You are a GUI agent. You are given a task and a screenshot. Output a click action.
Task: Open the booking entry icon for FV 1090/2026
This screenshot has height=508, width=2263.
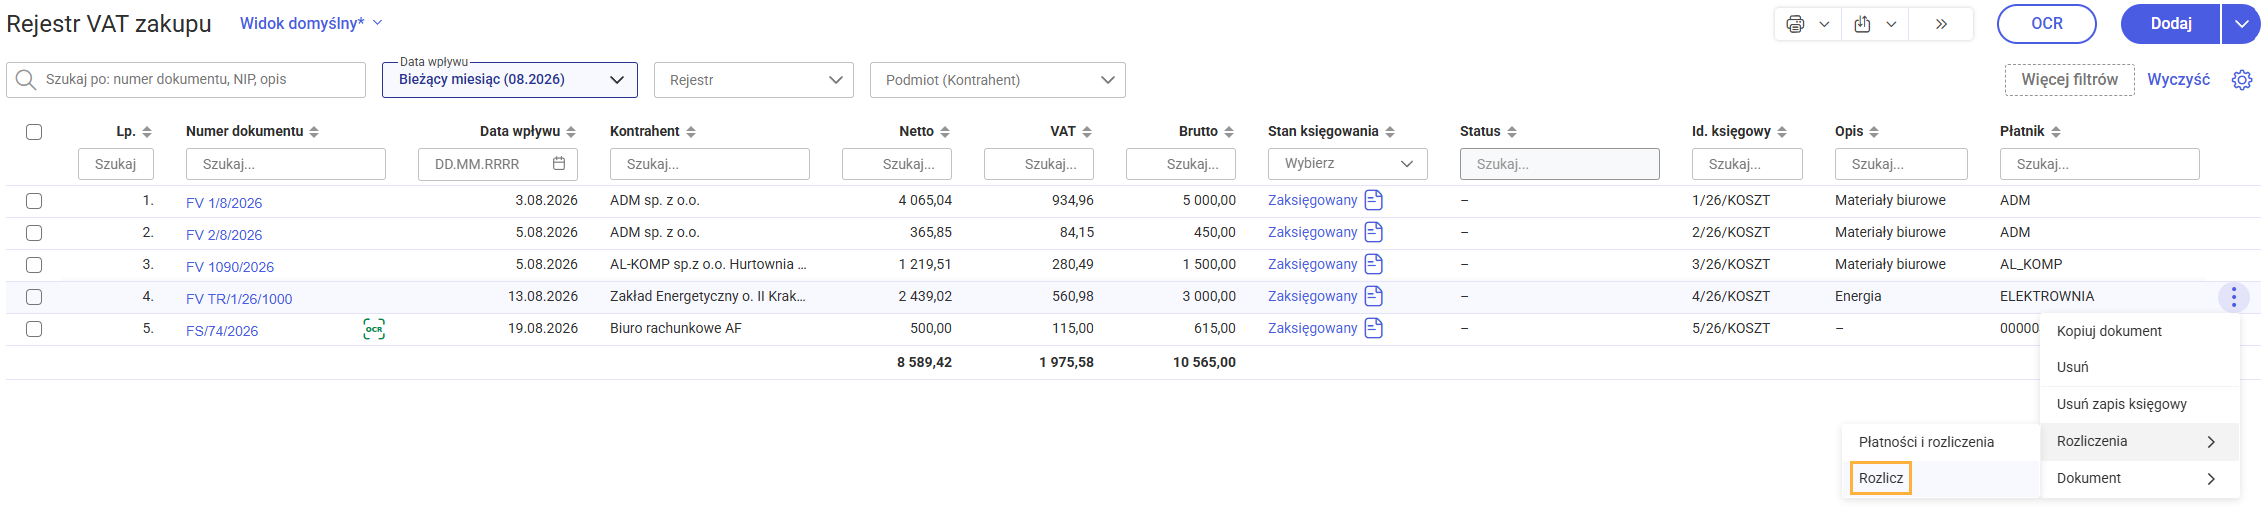[1374, 264]
